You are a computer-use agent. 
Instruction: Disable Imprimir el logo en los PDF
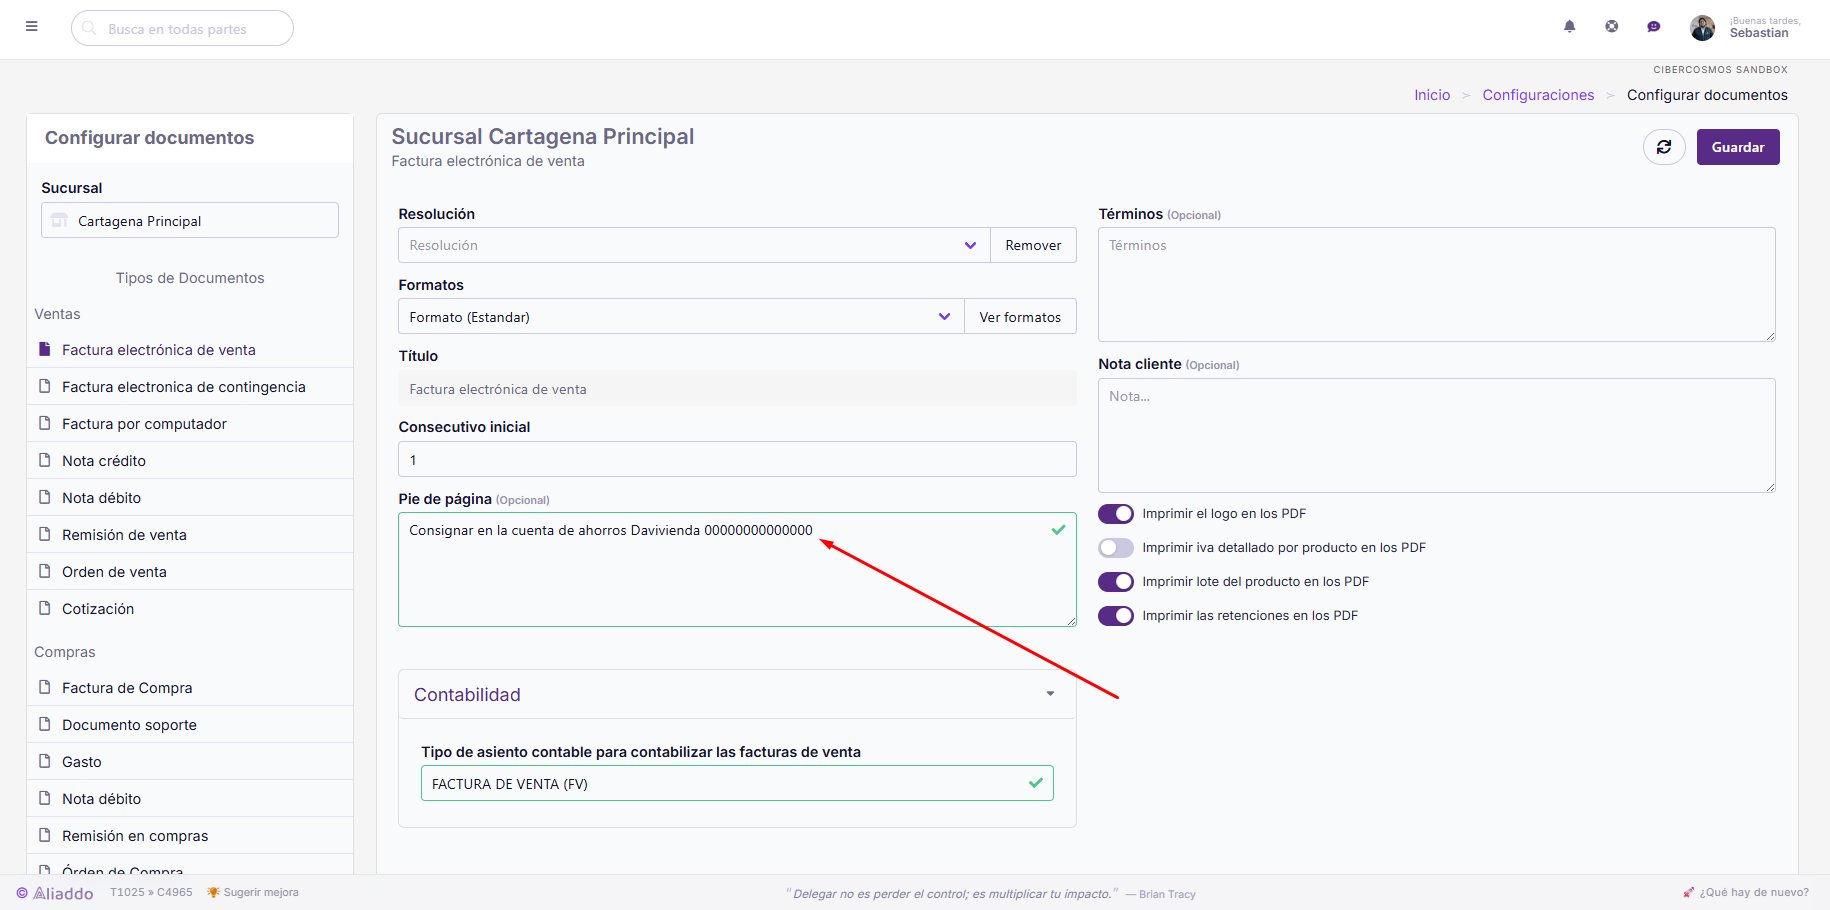(1116, 514)
